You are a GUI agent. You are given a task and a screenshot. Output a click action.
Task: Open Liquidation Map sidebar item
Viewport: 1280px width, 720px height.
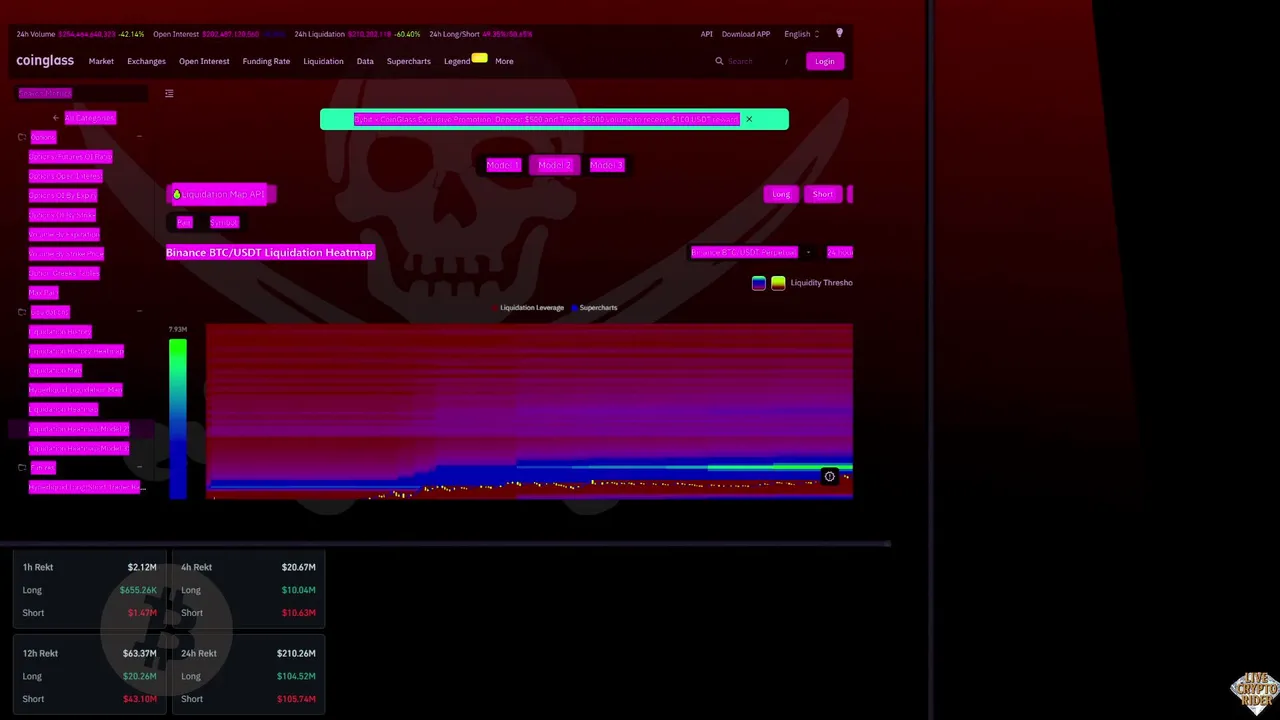point(55,370)
